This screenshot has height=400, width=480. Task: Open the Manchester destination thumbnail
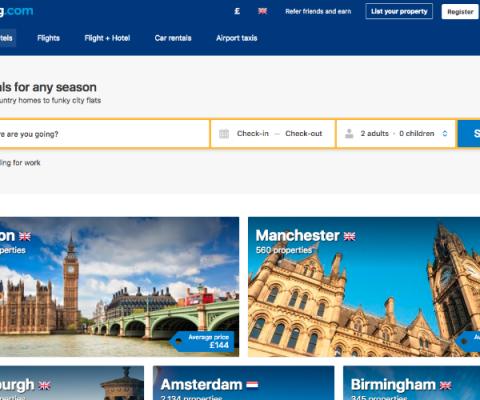point(364,287)
